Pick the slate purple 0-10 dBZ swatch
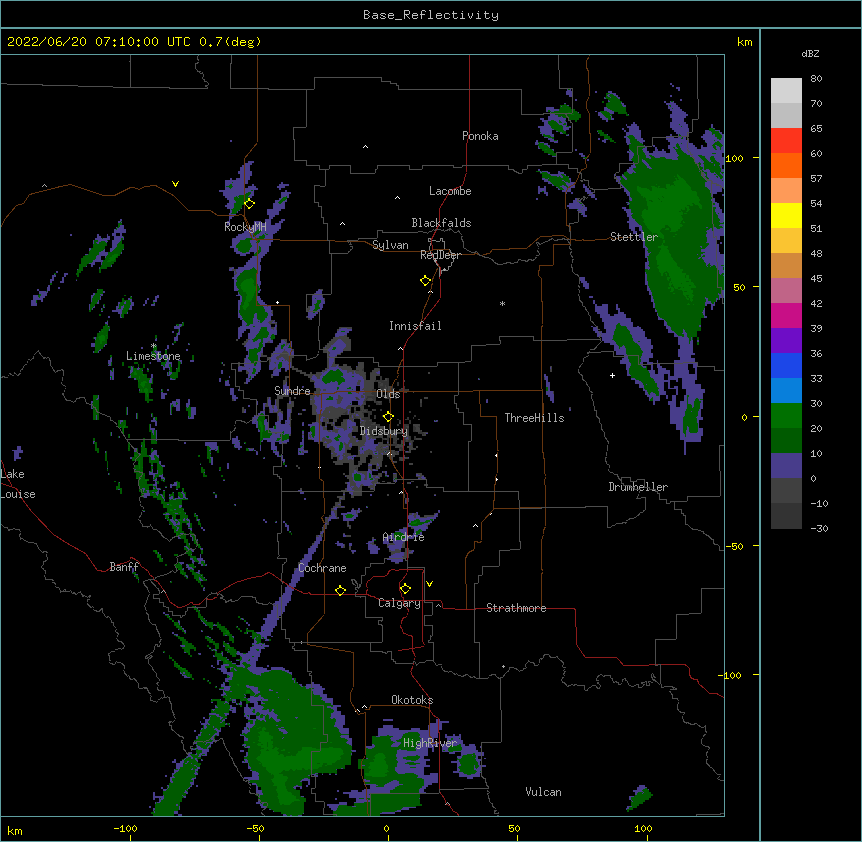The height and width of the screenshot is (842, 862). coord(786,466)
